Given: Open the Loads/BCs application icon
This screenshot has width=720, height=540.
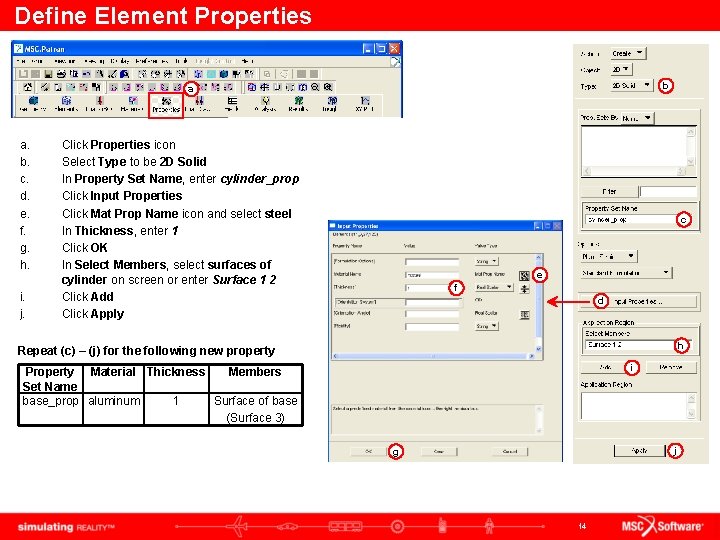Looking at the screenshot, I should point(99,104).
